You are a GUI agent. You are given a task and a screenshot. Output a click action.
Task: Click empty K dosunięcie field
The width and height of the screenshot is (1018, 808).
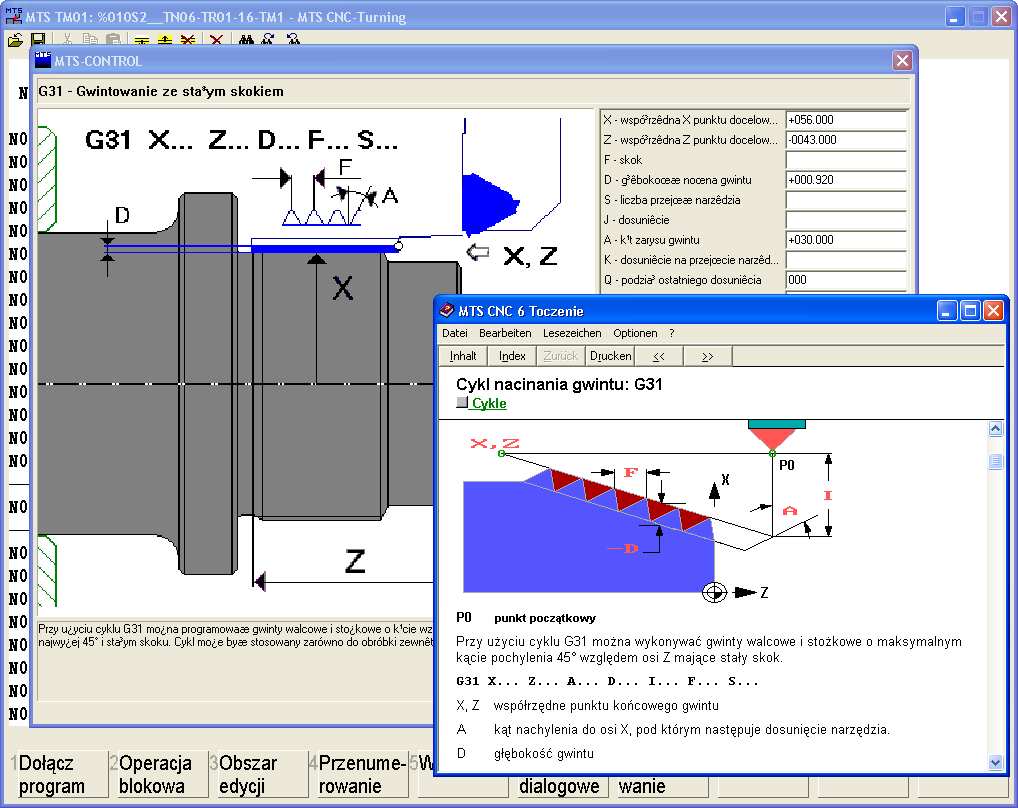pos(845,260)
